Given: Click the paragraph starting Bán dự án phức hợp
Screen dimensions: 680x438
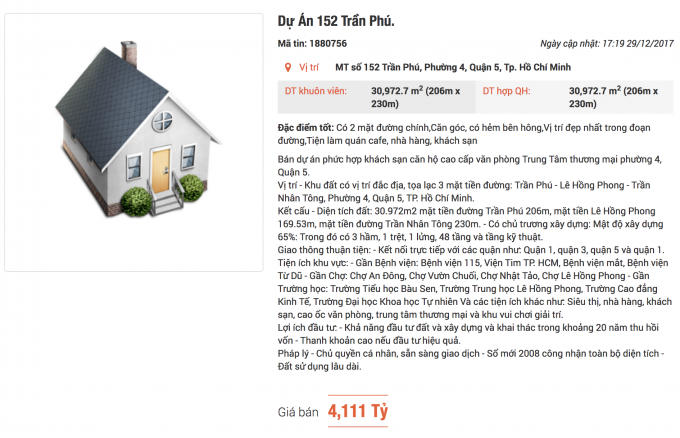Looking at the screenshot, I should point(470,166).
